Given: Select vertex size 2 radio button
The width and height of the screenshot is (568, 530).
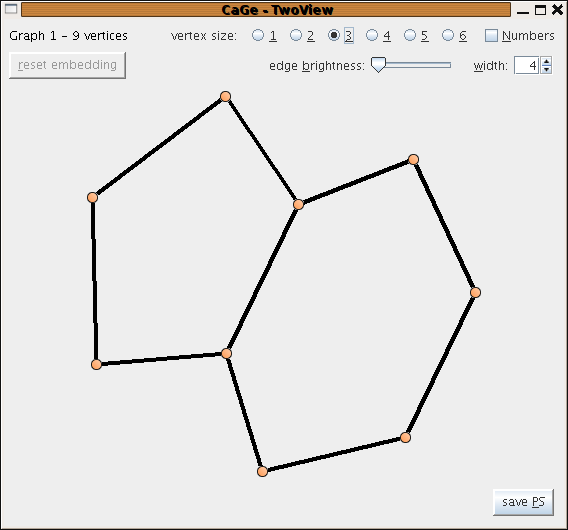Looking at the screenshot, I should [296, 35].
